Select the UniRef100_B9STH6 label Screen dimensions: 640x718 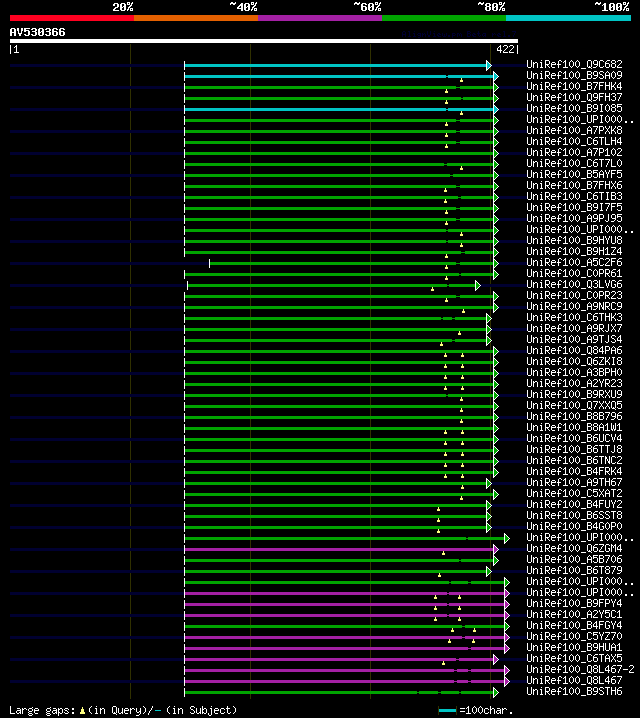(x=574, y=691)
